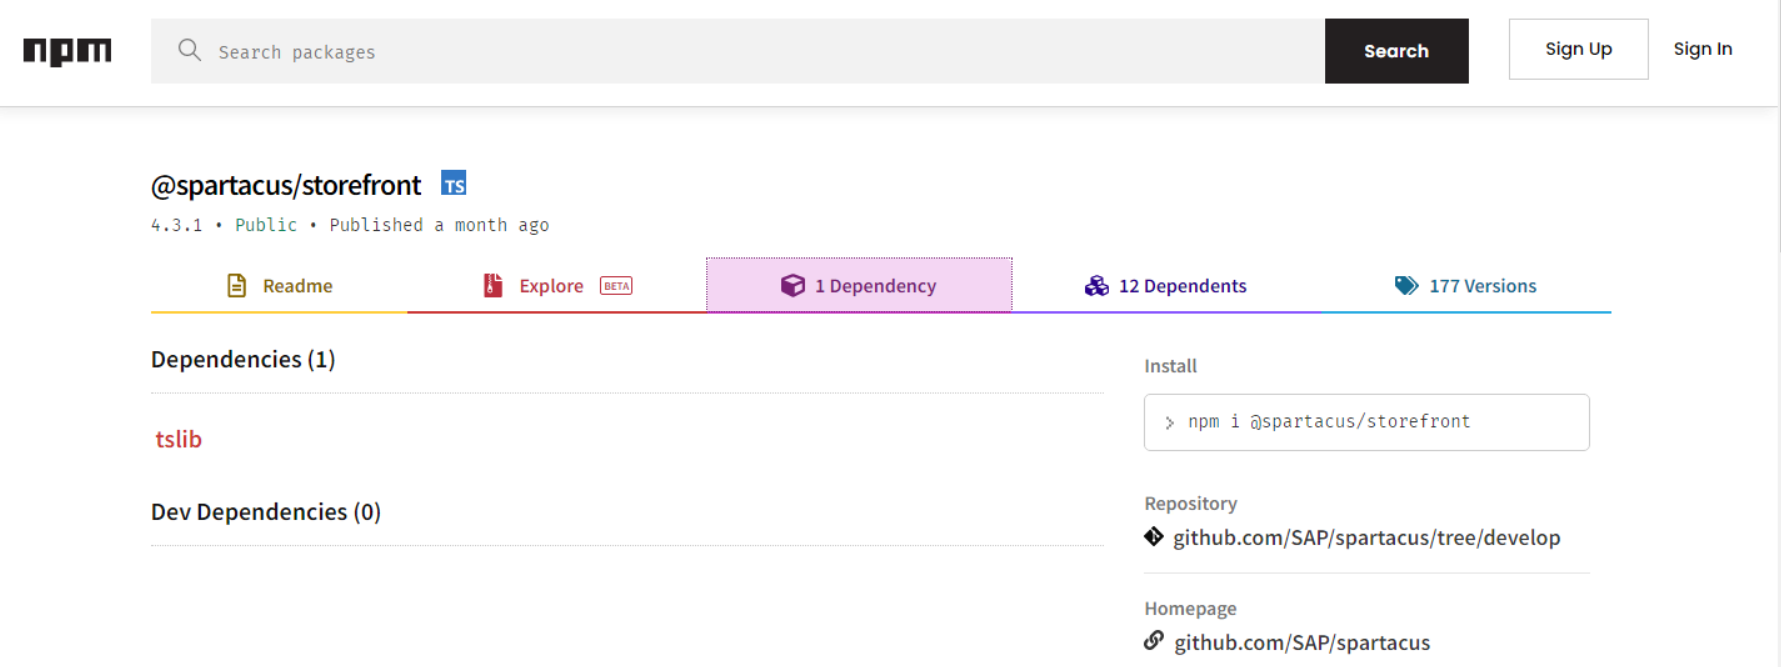
Task: Open the 177 Versions tab
Action: 1466,286
